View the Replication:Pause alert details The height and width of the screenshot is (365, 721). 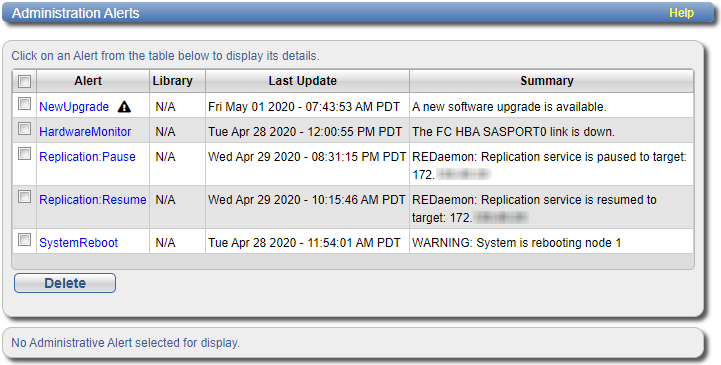pyautogui.click(x=87, y=156)
